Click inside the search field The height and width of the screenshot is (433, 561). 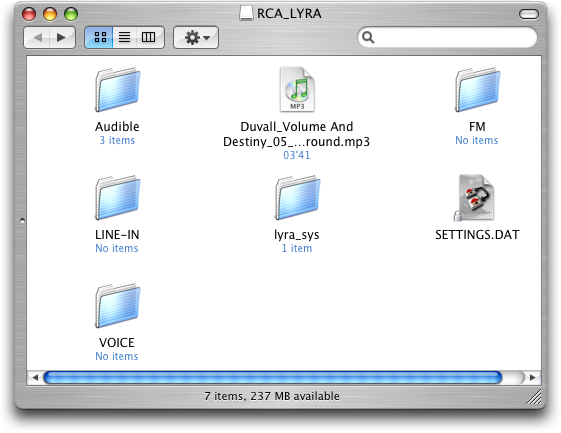click(x=454, y=37)
